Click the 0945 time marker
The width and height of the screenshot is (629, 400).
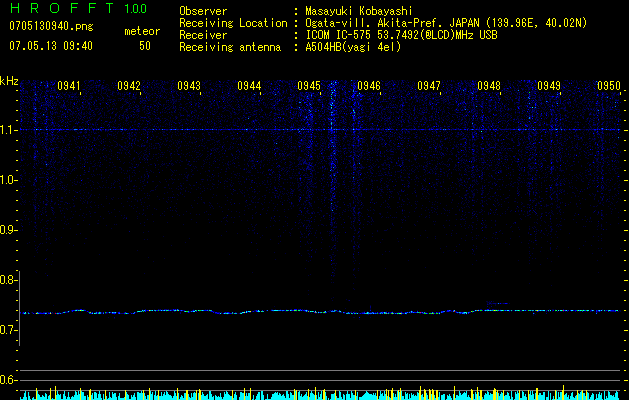[x=309, y=86]
